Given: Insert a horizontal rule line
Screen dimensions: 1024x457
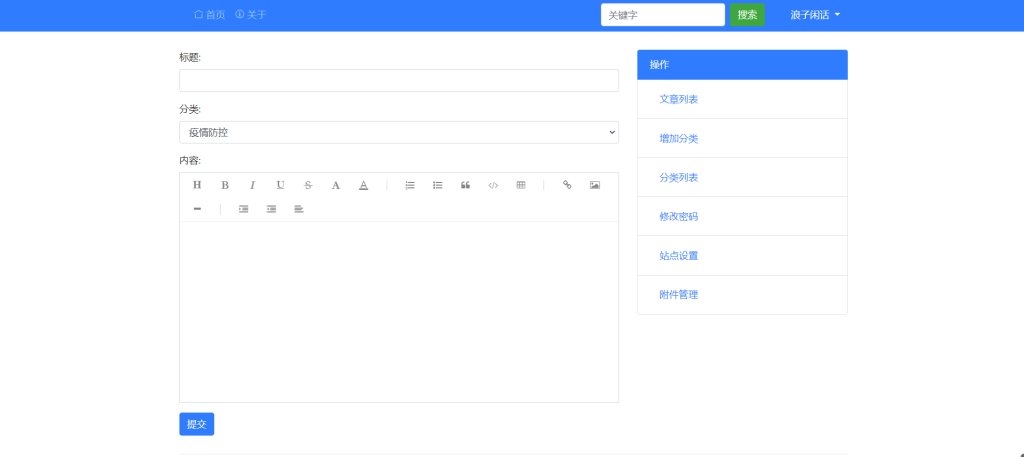Looking at the screenshot, I should [x=197, y=209].
